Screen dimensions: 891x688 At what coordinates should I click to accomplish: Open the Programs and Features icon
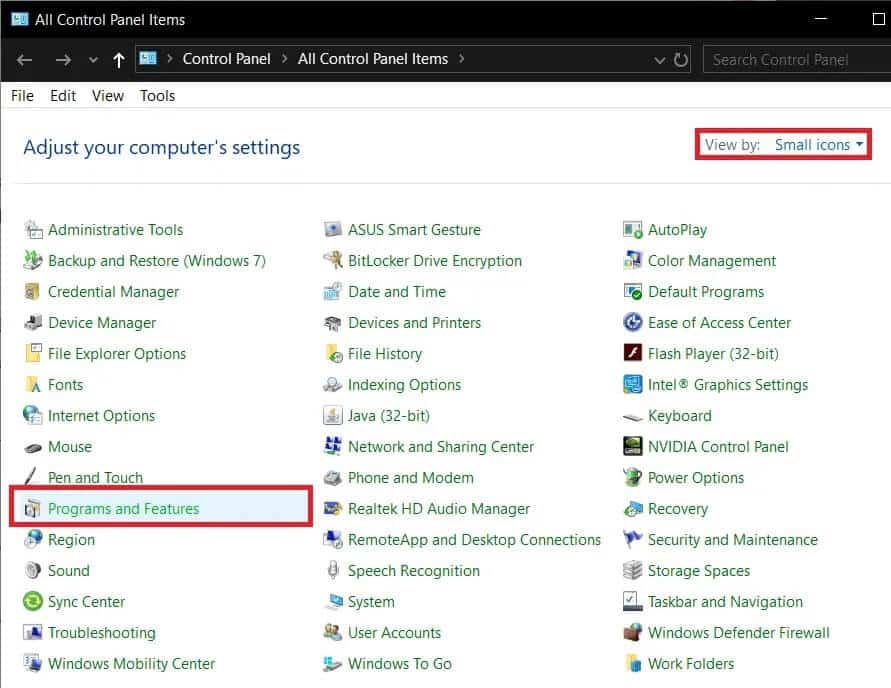33,508
